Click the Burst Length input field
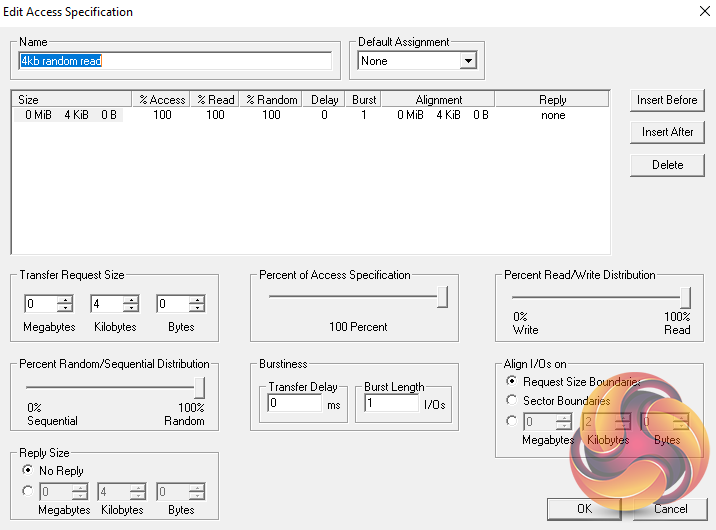Image resolution: width=716 pixels, height=530 pixels. [391, 404]
